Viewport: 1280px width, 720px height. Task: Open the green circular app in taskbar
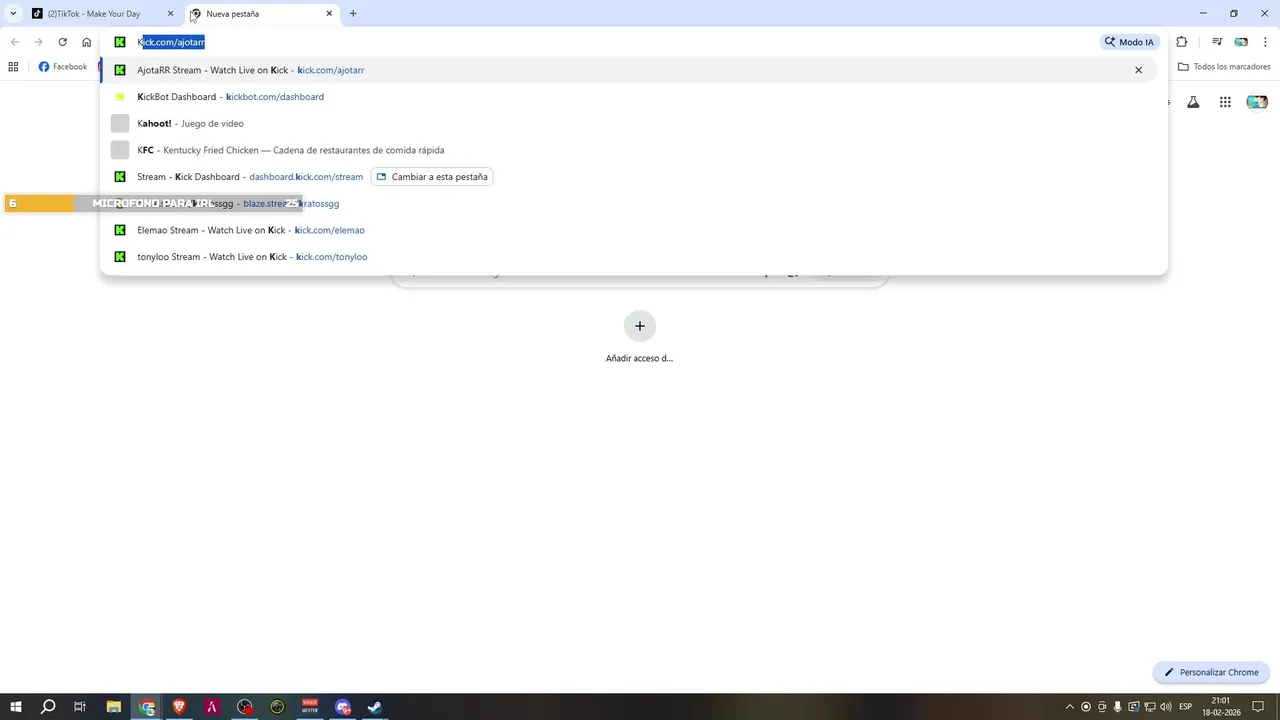pyautogui.click(x=277, y=707)
